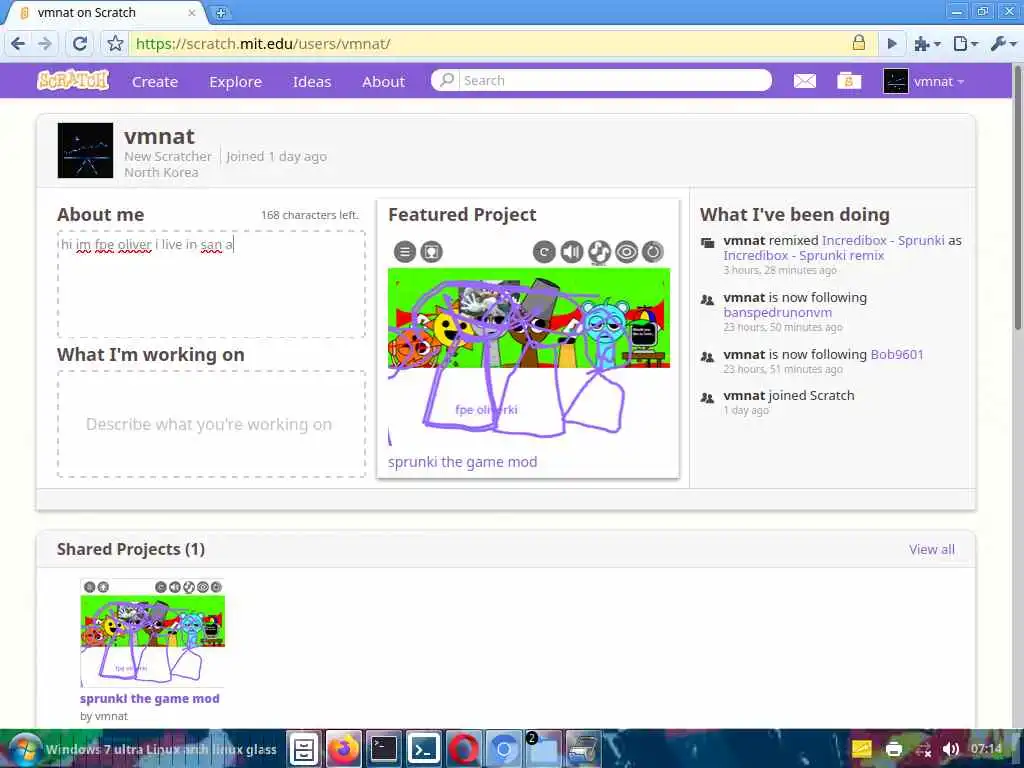
Task: Open the Messages envelope icon
Action: click(805, 81)
